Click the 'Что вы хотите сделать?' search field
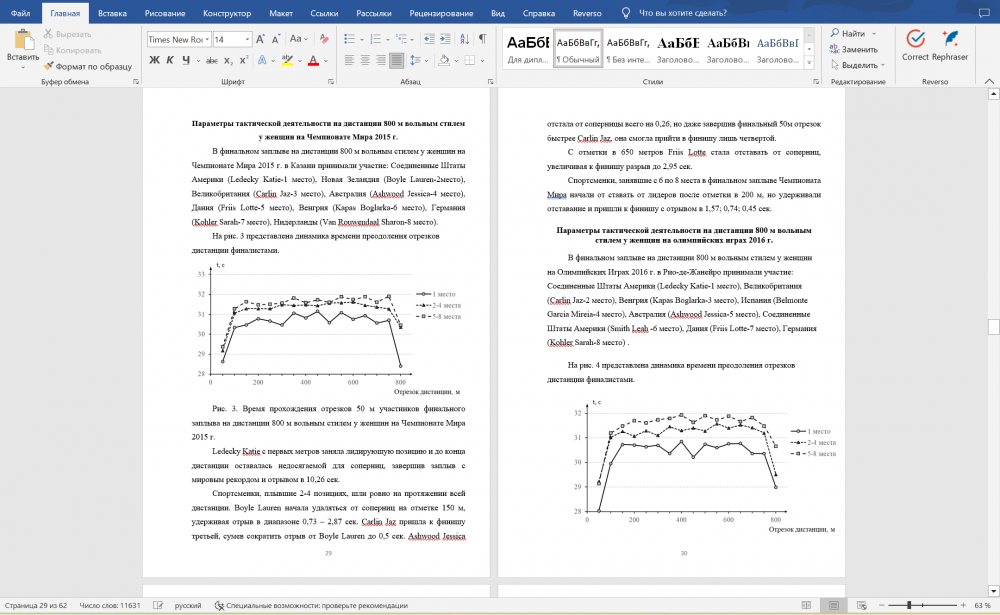The image size is (1000, 615). click(x=682, y=13)
